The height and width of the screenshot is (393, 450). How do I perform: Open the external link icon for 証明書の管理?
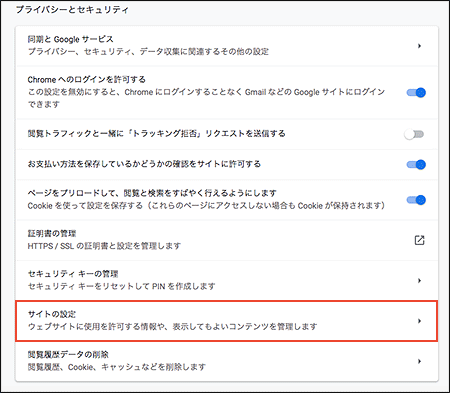(x=419, y=240)
